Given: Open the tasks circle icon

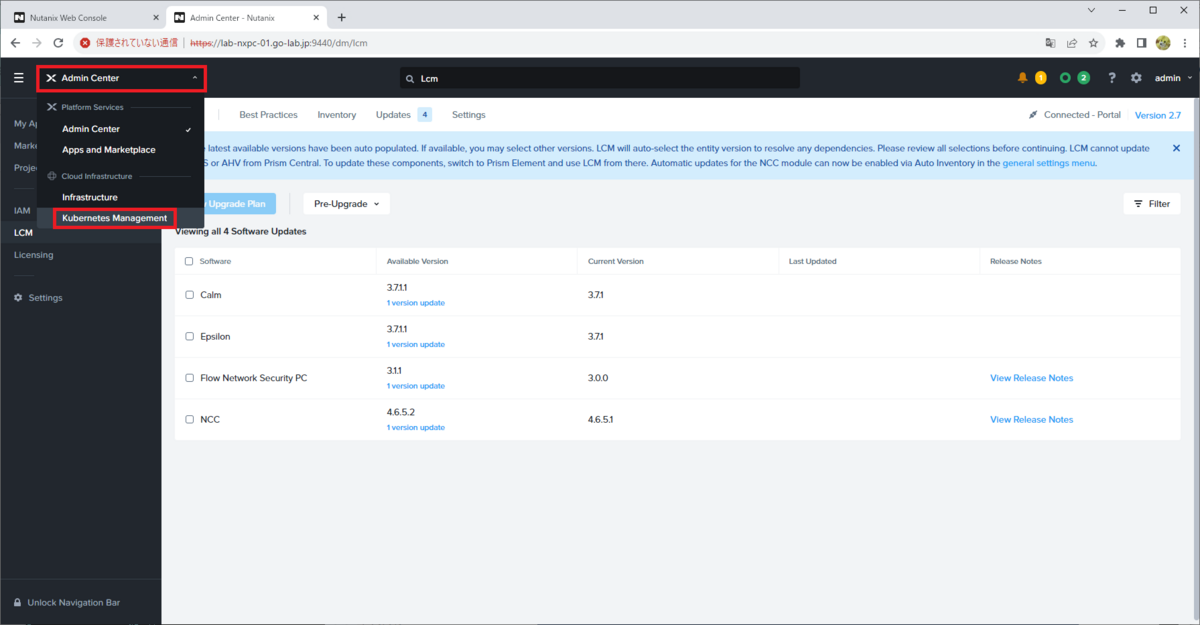Looking at the screenshot, I should (1065, 78).
